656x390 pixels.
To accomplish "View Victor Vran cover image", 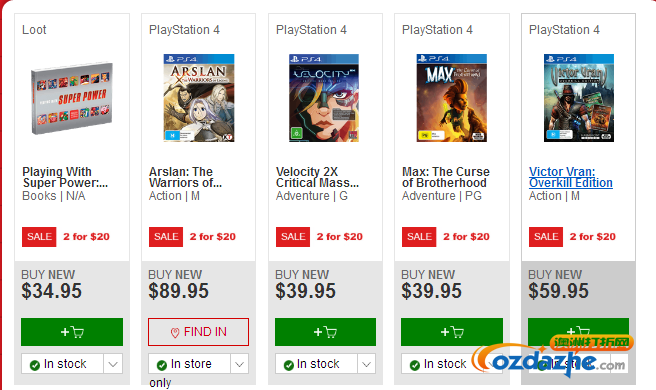I will point(579,98).
